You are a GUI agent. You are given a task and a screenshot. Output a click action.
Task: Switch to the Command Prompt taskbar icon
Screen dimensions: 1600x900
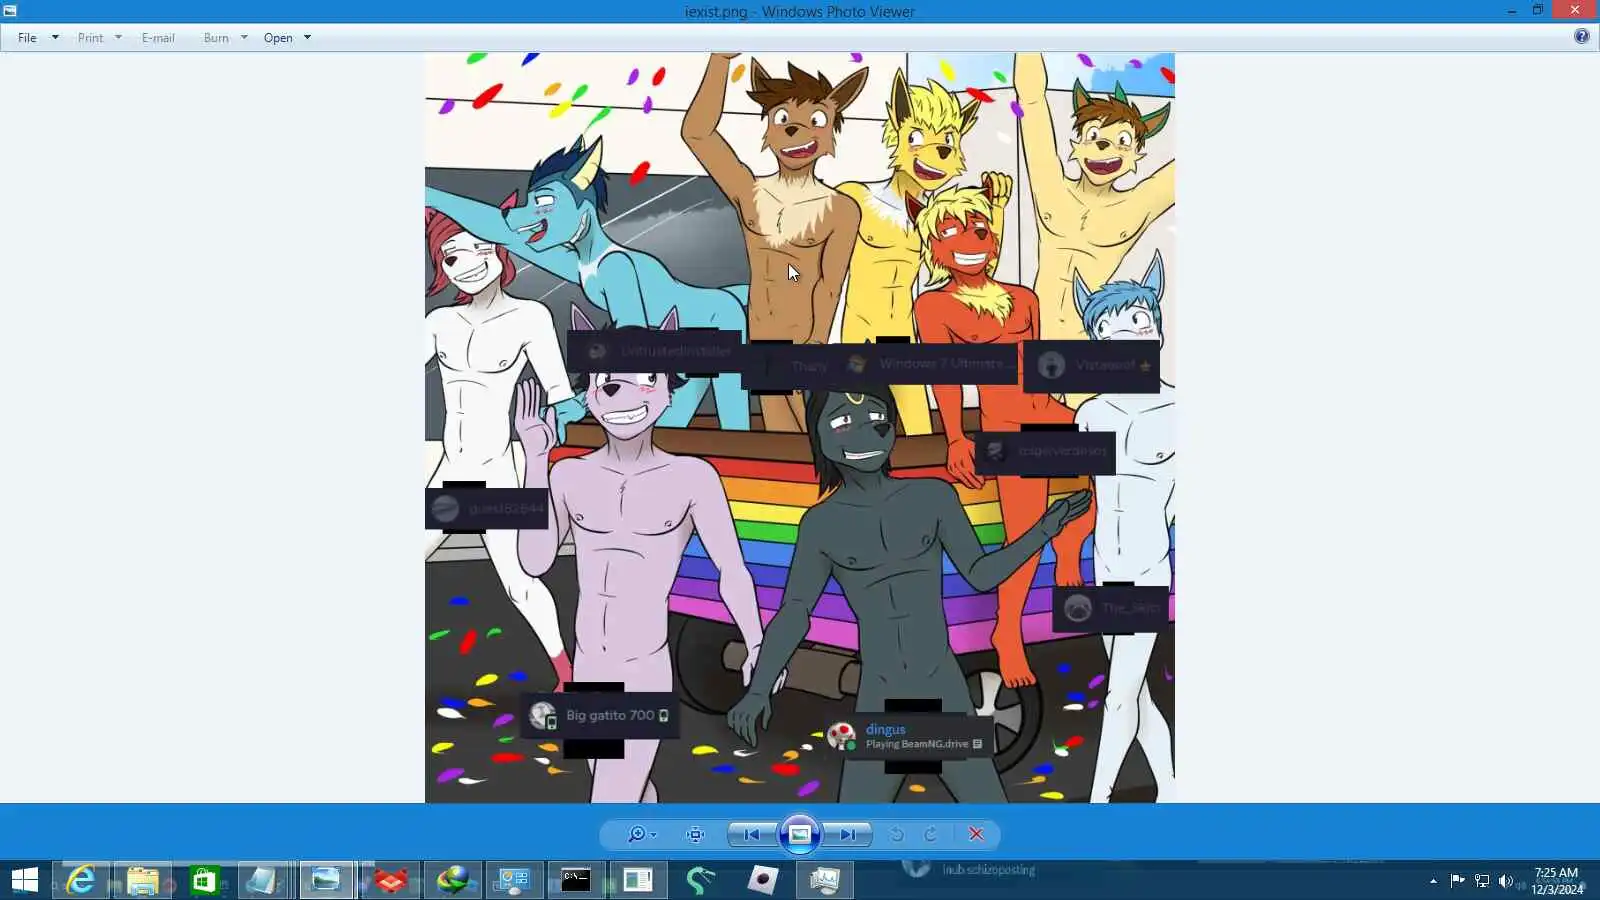point(576,880)
